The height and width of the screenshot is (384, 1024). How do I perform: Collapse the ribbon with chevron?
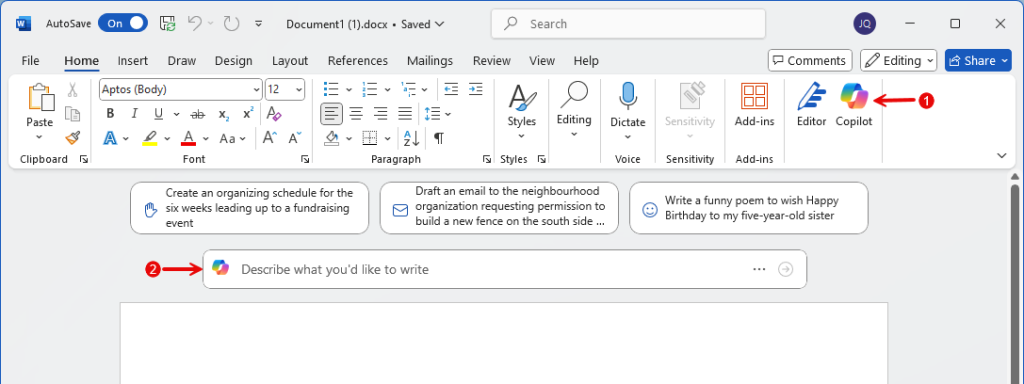tap(1002, 155)
